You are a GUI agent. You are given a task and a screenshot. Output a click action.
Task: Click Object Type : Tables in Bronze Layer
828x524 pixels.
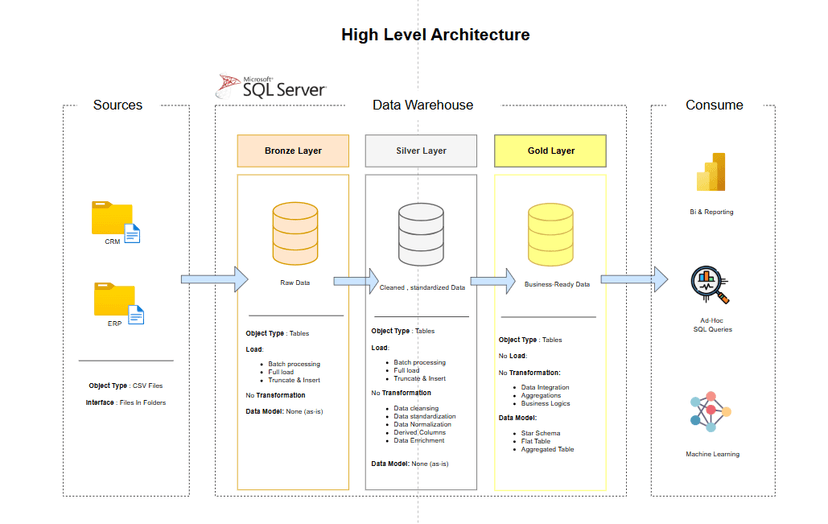[277, 333]
